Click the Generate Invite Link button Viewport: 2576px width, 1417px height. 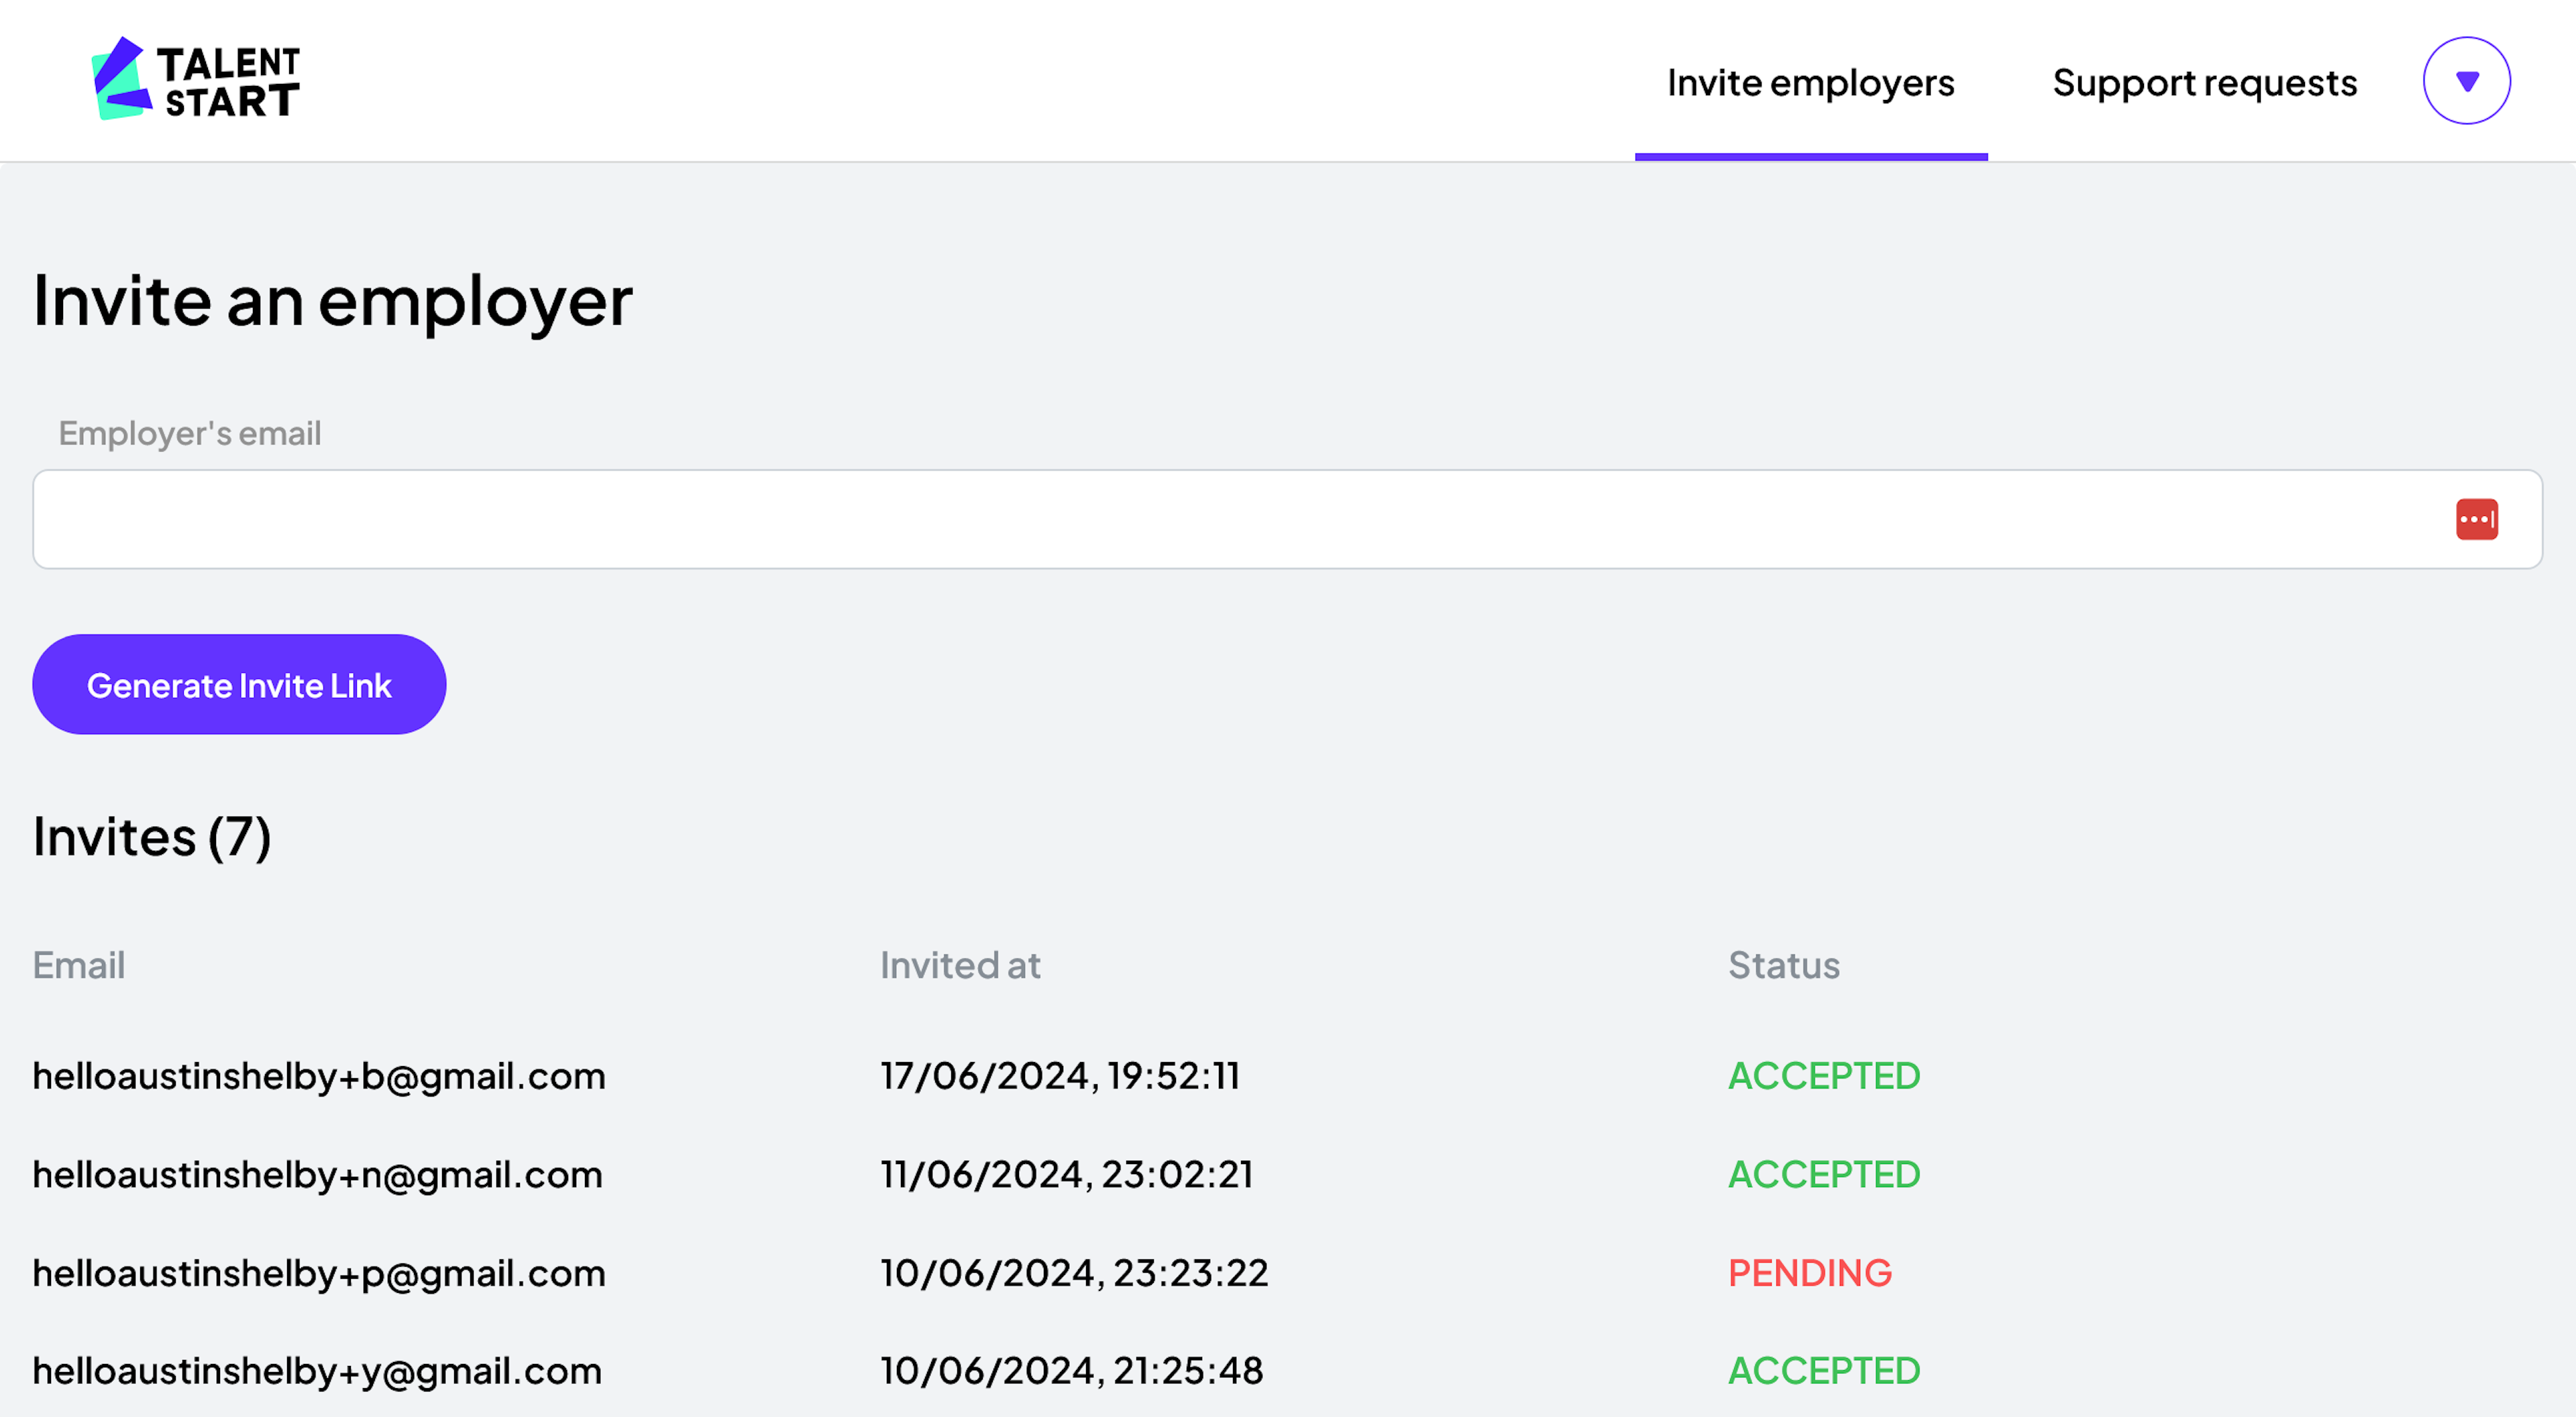(x=239, y=685)
